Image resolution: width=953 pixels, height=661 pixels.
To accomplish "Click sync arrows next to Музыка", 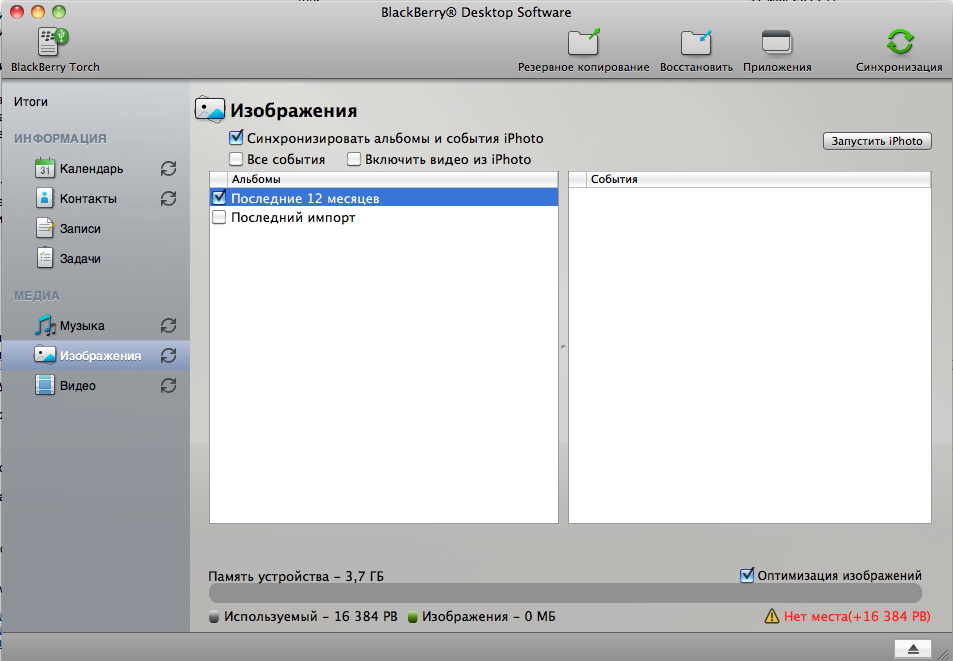I will coord(168,326).
